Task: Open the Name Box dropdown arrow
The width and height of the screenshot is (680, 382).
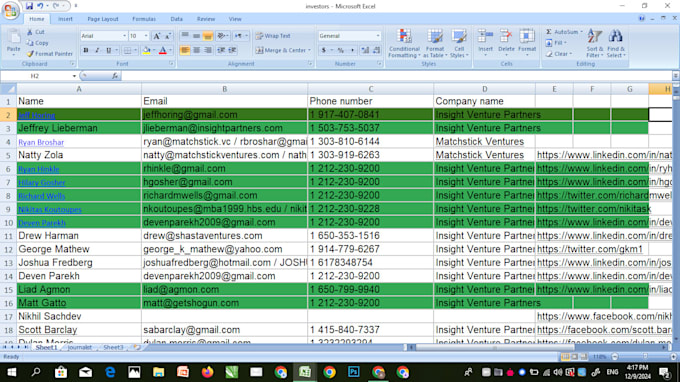Action: [74, 76]
